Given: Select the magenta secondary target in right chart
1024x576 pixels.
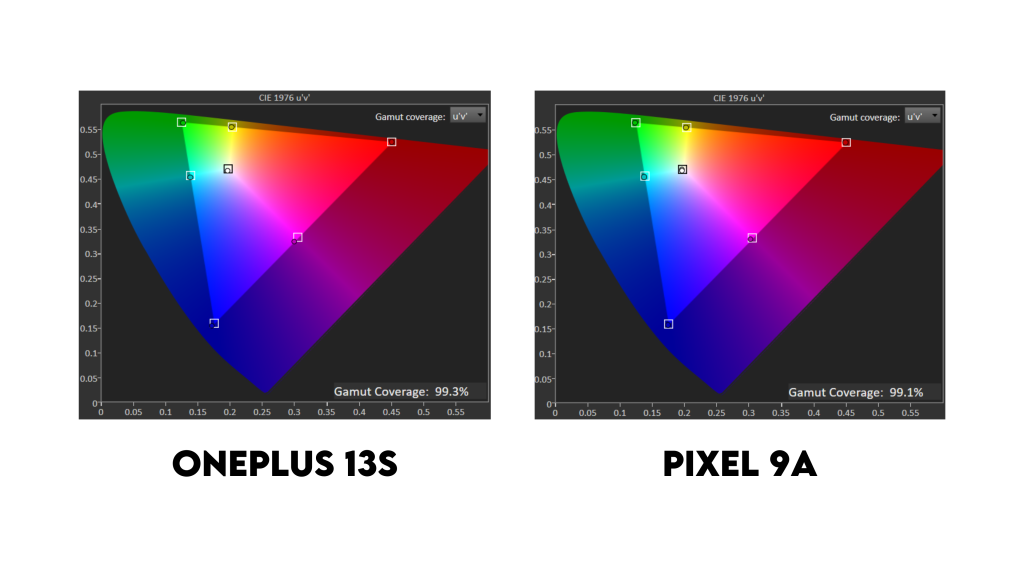Looking at the screenshot, I should click(752, 238).
